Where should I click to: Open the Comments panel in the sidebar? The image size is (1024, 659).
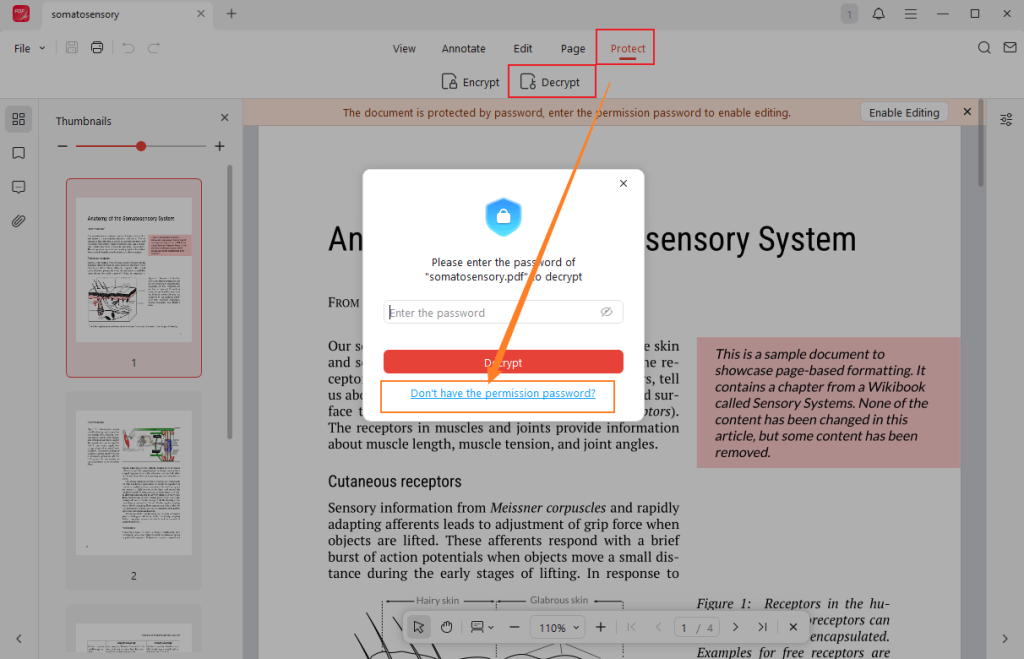point(18,187)
